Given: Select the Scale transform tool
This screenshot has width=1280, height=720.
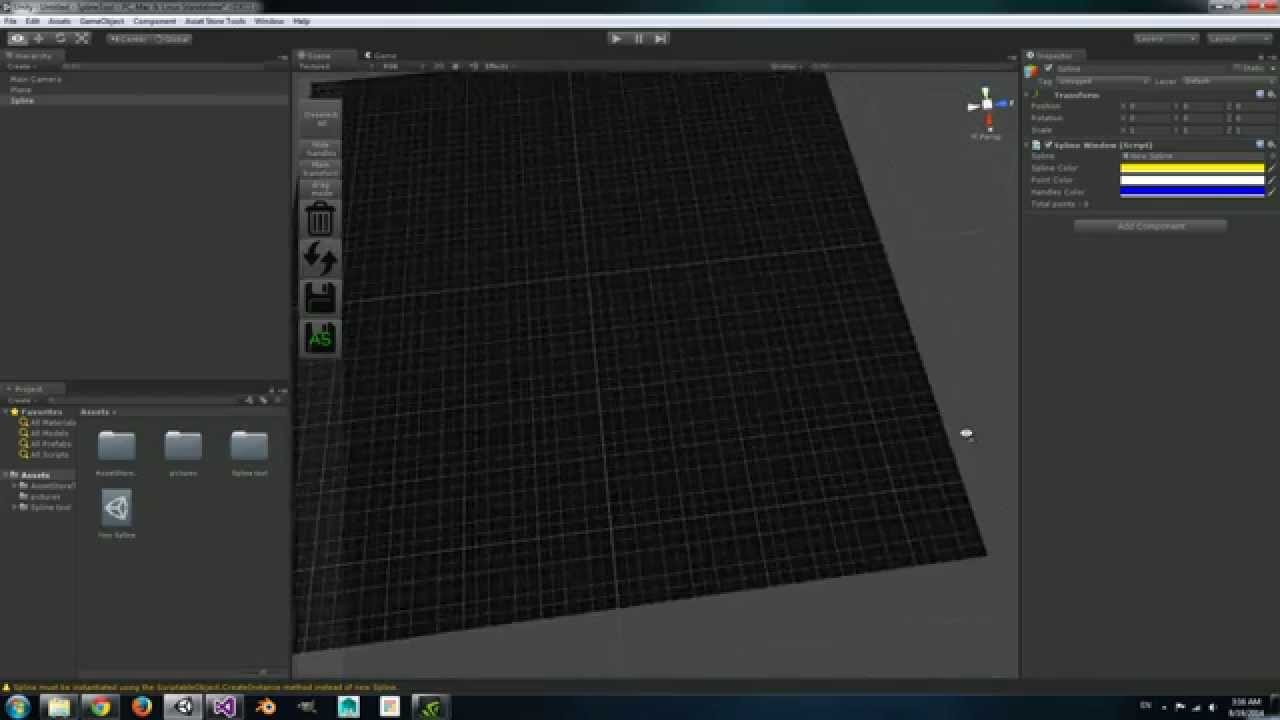Looking at the screenshot, I should pyautogui.click(x=81, y=38).
